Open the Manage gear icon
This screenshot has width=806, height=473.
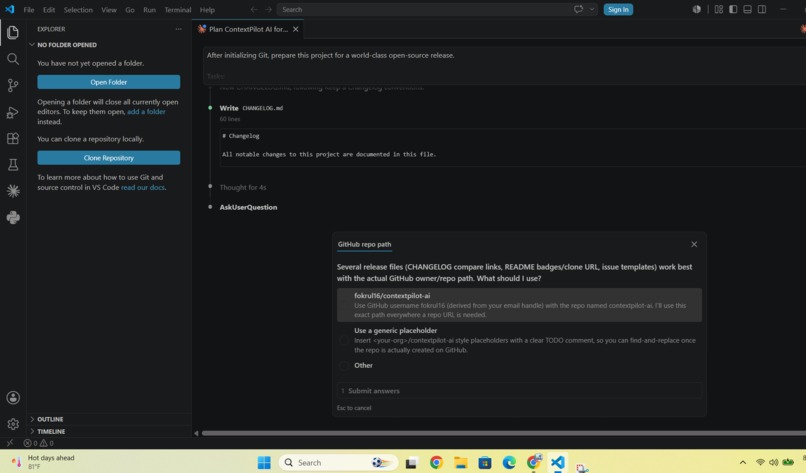tap(13, 424)
